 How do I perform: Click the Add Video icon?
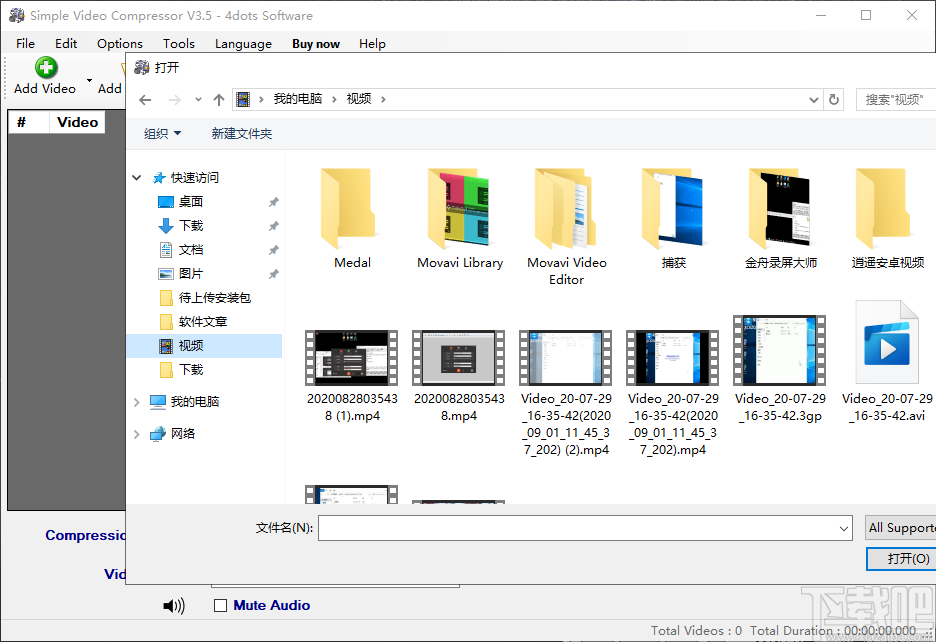click(46, 68)
